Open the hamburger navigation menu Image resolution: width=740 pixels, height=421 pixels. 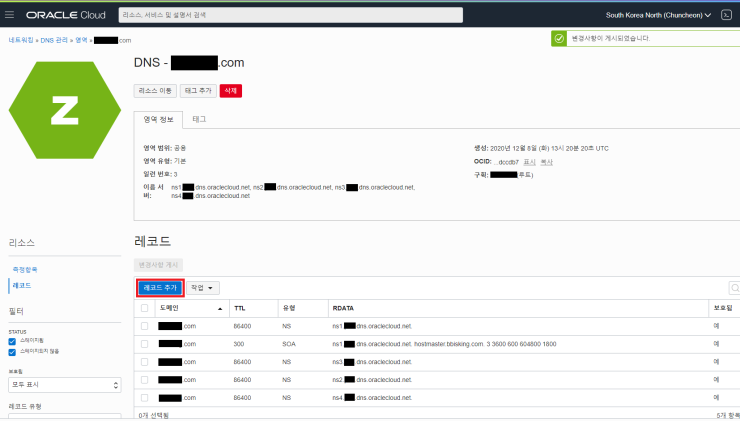pos(10,15)
